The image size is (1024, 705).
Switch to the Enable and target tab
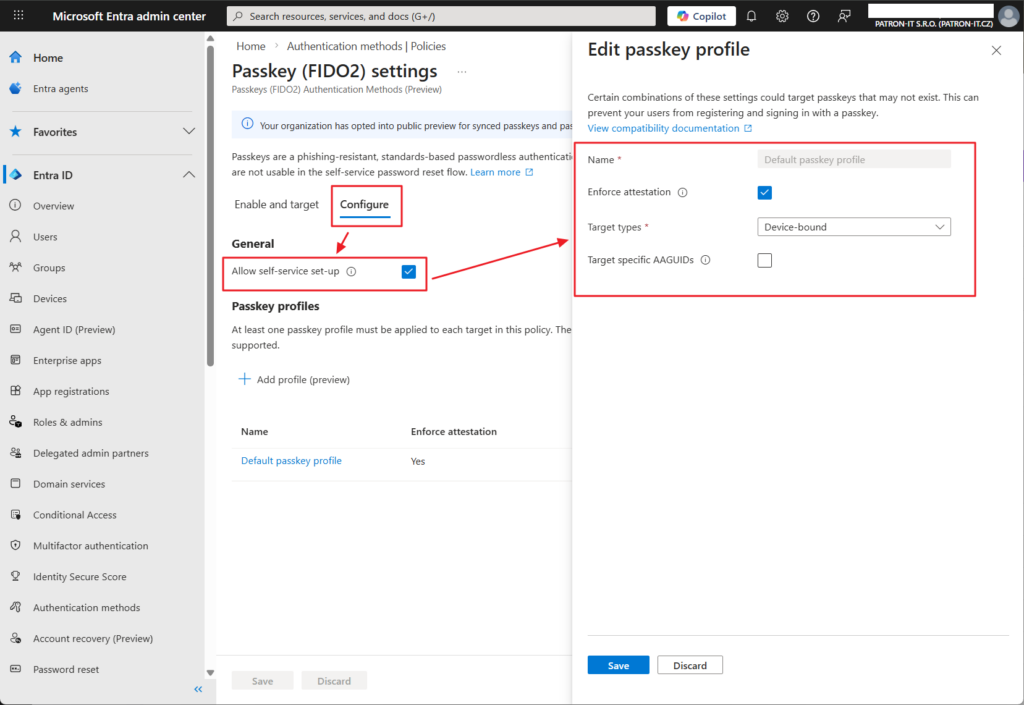pos(276,205)
